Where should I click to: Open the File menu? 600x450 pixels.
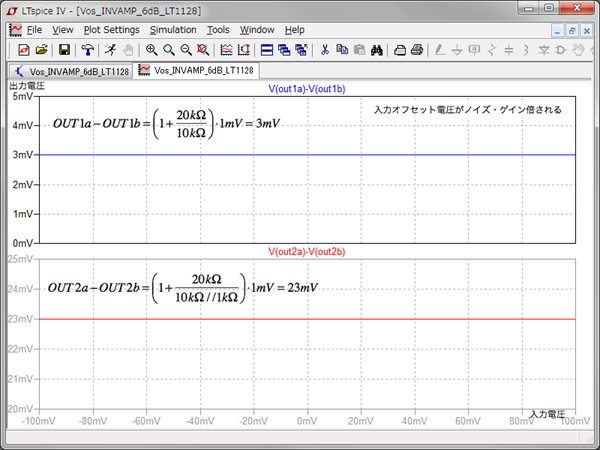34,30
